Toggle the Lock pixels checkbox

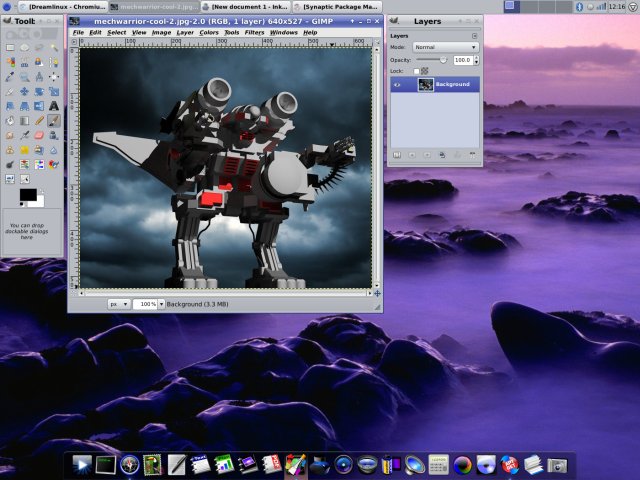point(416,71)
